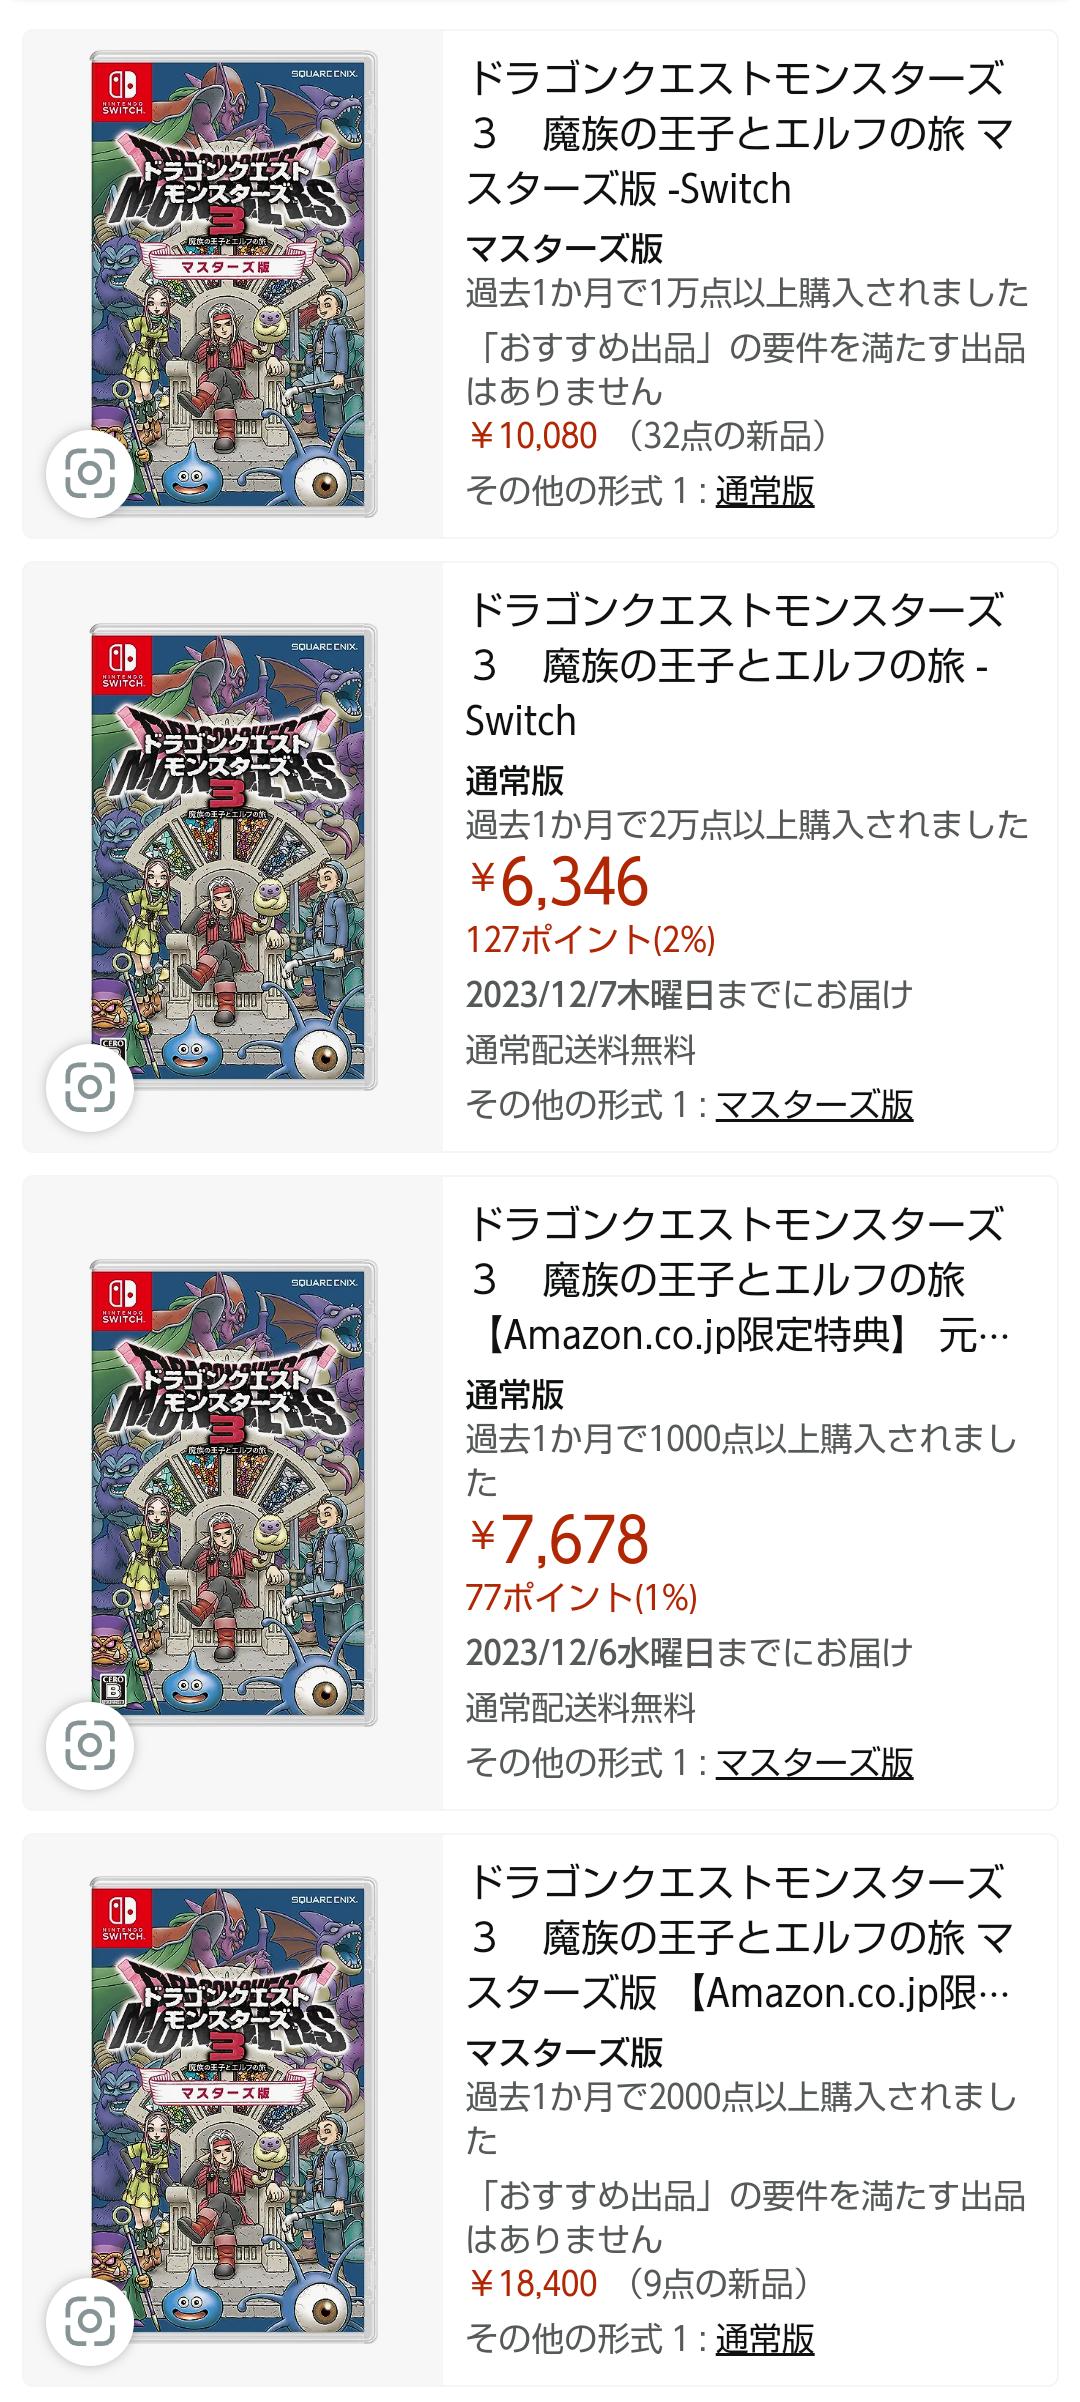Click the 通常版 format link under the ¥10,080 price
Image resolution: width=1080 pixels, height=2402 pixels.
click(x=765, y=491)
